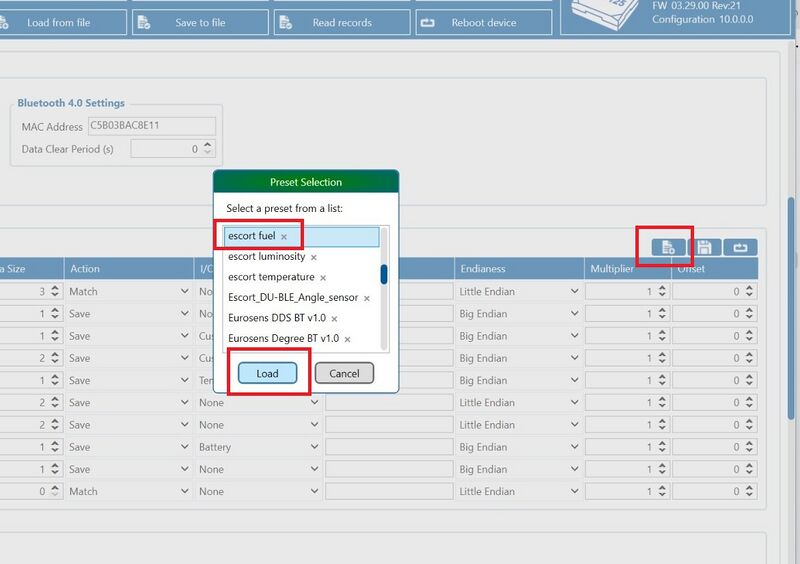Click the save preset floppy icon
This screenshot has height=564, width=800.
[705, 248]
